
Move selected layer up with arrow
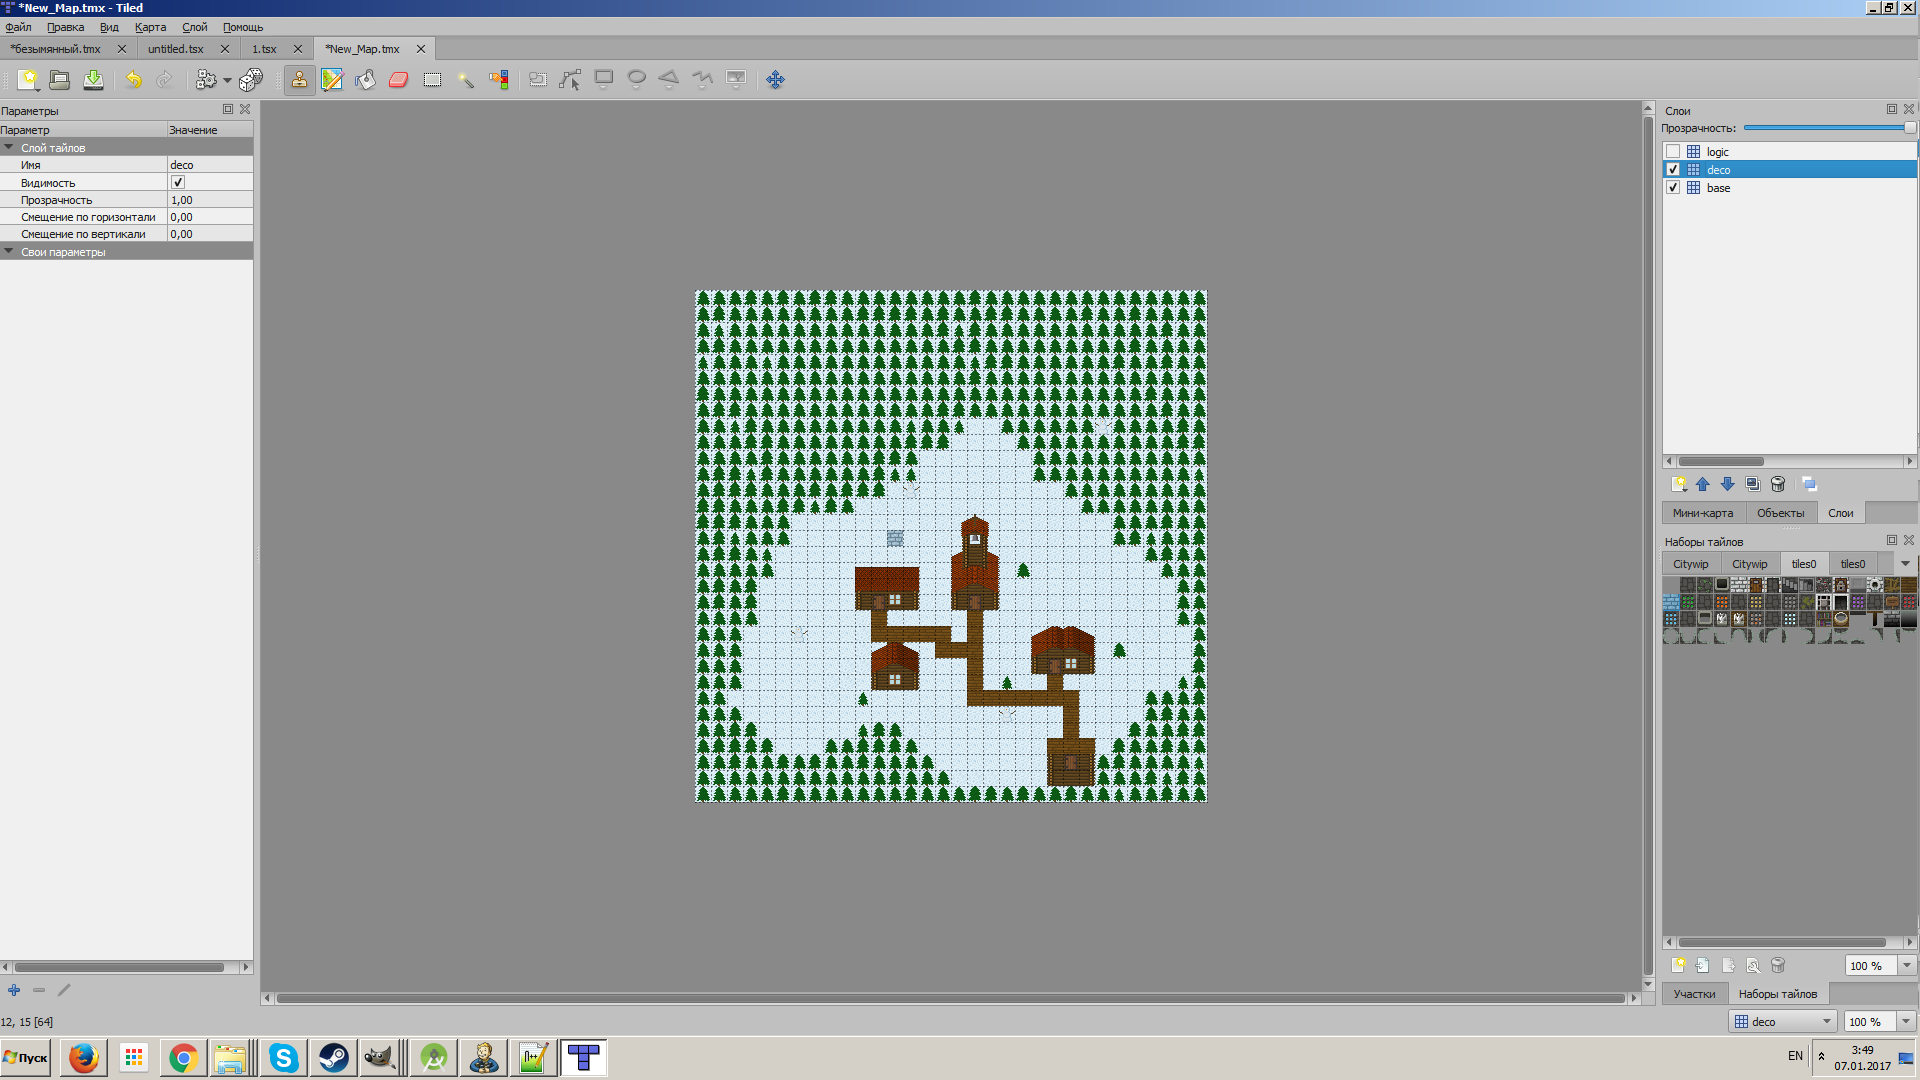[1702, 484]
